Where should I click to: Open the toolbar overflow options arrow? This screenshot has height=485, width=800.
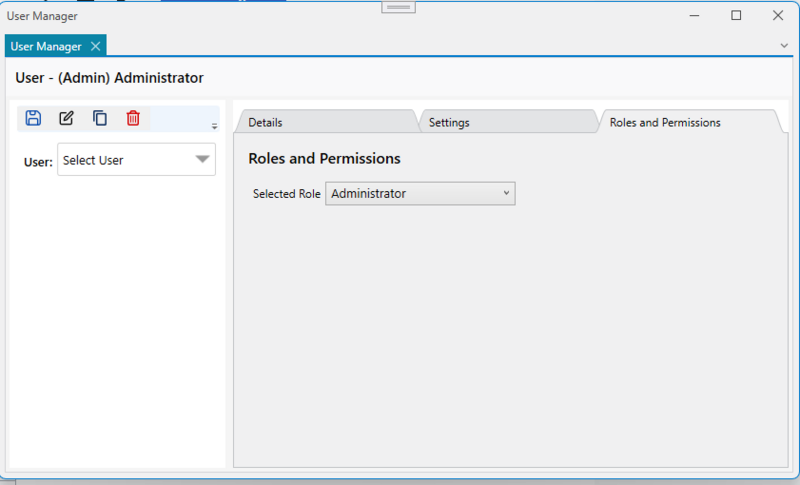click(214, 126)
